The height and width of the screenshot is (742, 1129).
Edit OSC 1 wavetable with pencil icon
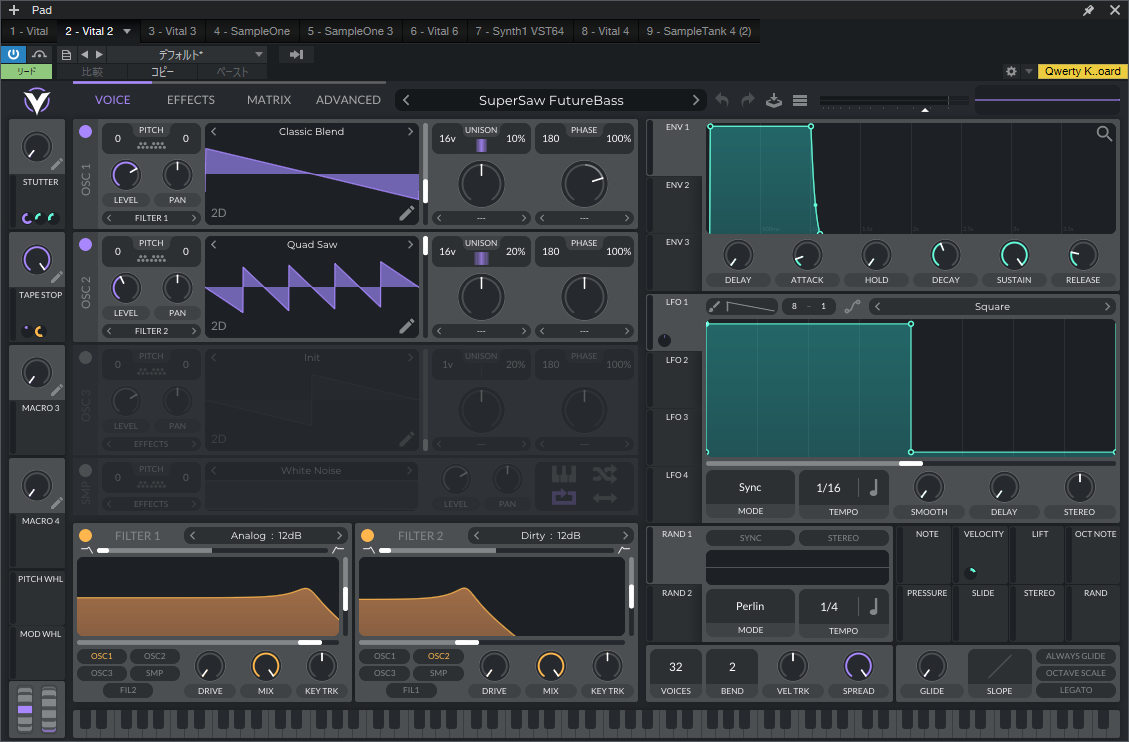(x=406, y=212)
